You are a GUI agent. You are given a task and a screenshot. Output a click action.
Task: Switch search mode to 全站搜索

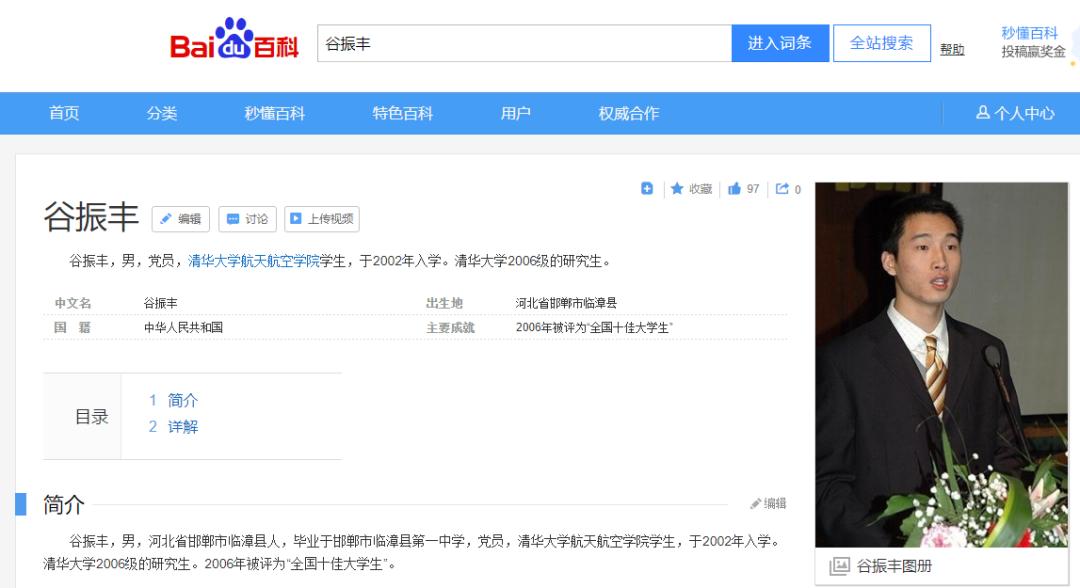(x=881, y=42)
